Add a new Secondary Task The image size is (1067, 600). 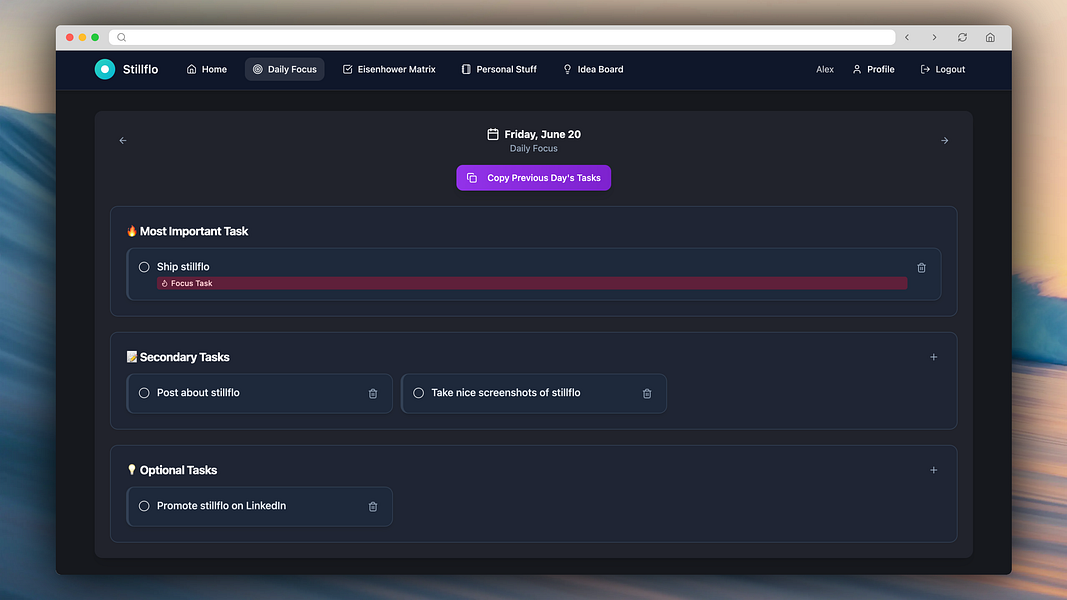click(x=934, y=357)
